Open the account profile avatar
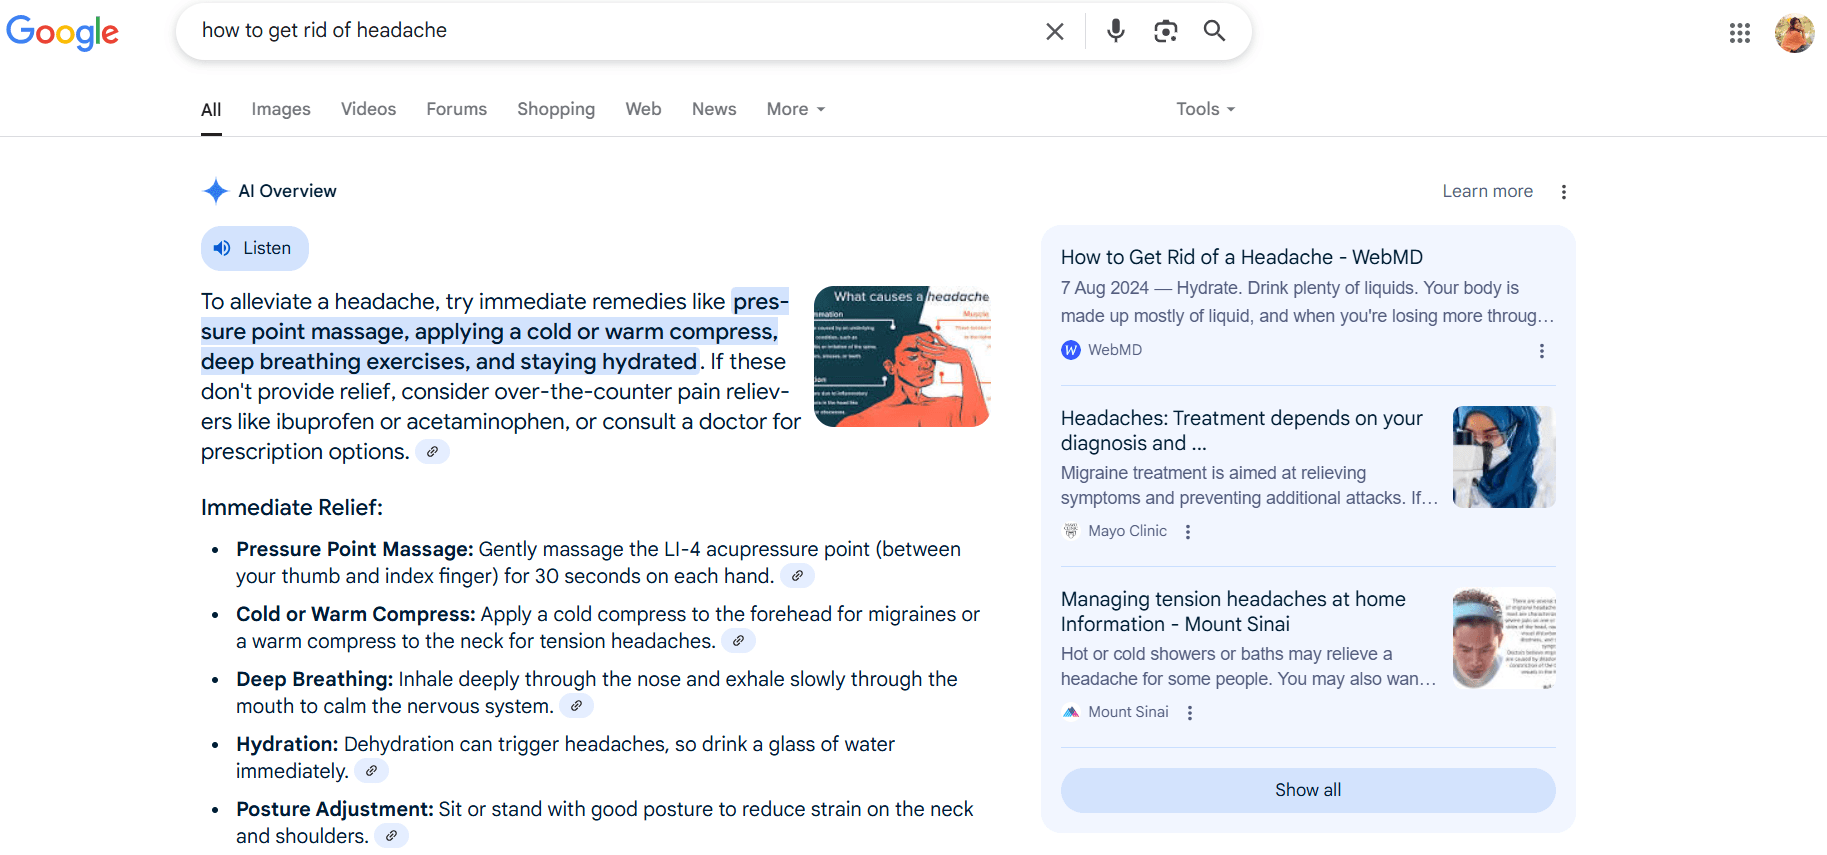 (x=1794, y=33)
